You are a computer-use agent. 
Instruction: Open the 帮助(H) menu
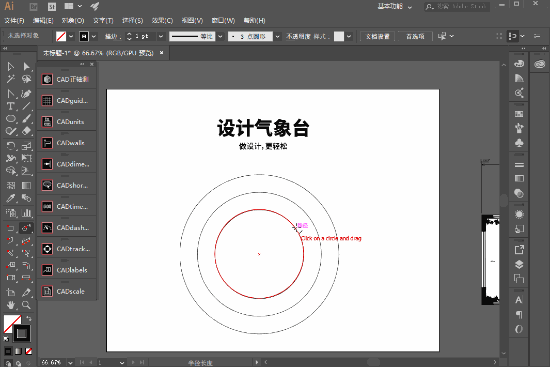click(254, 21)
